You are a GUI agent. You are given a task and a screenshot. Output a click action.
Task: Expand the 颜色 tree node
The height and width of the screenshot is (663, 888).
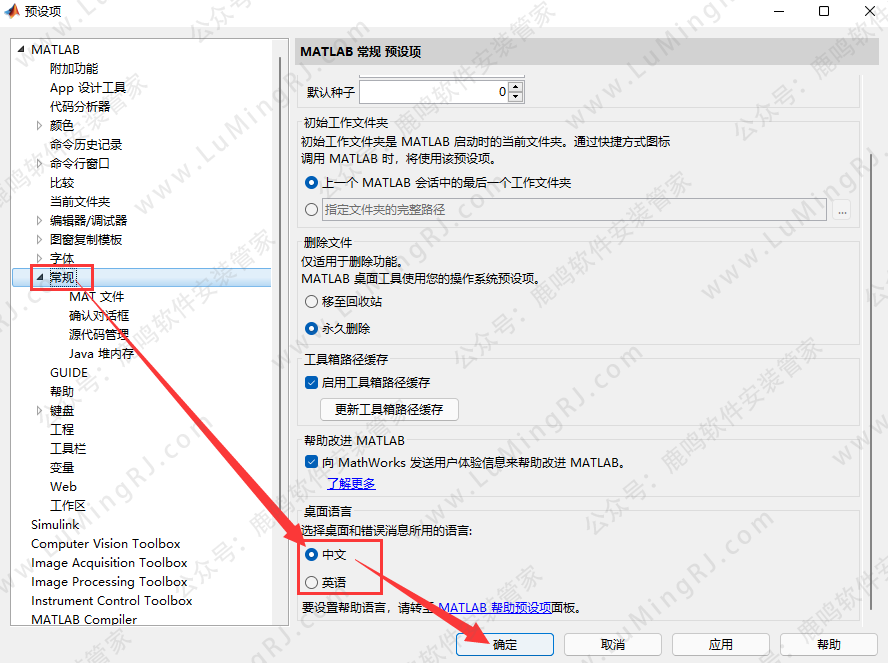pyautogui.click(x=40, y=126)
